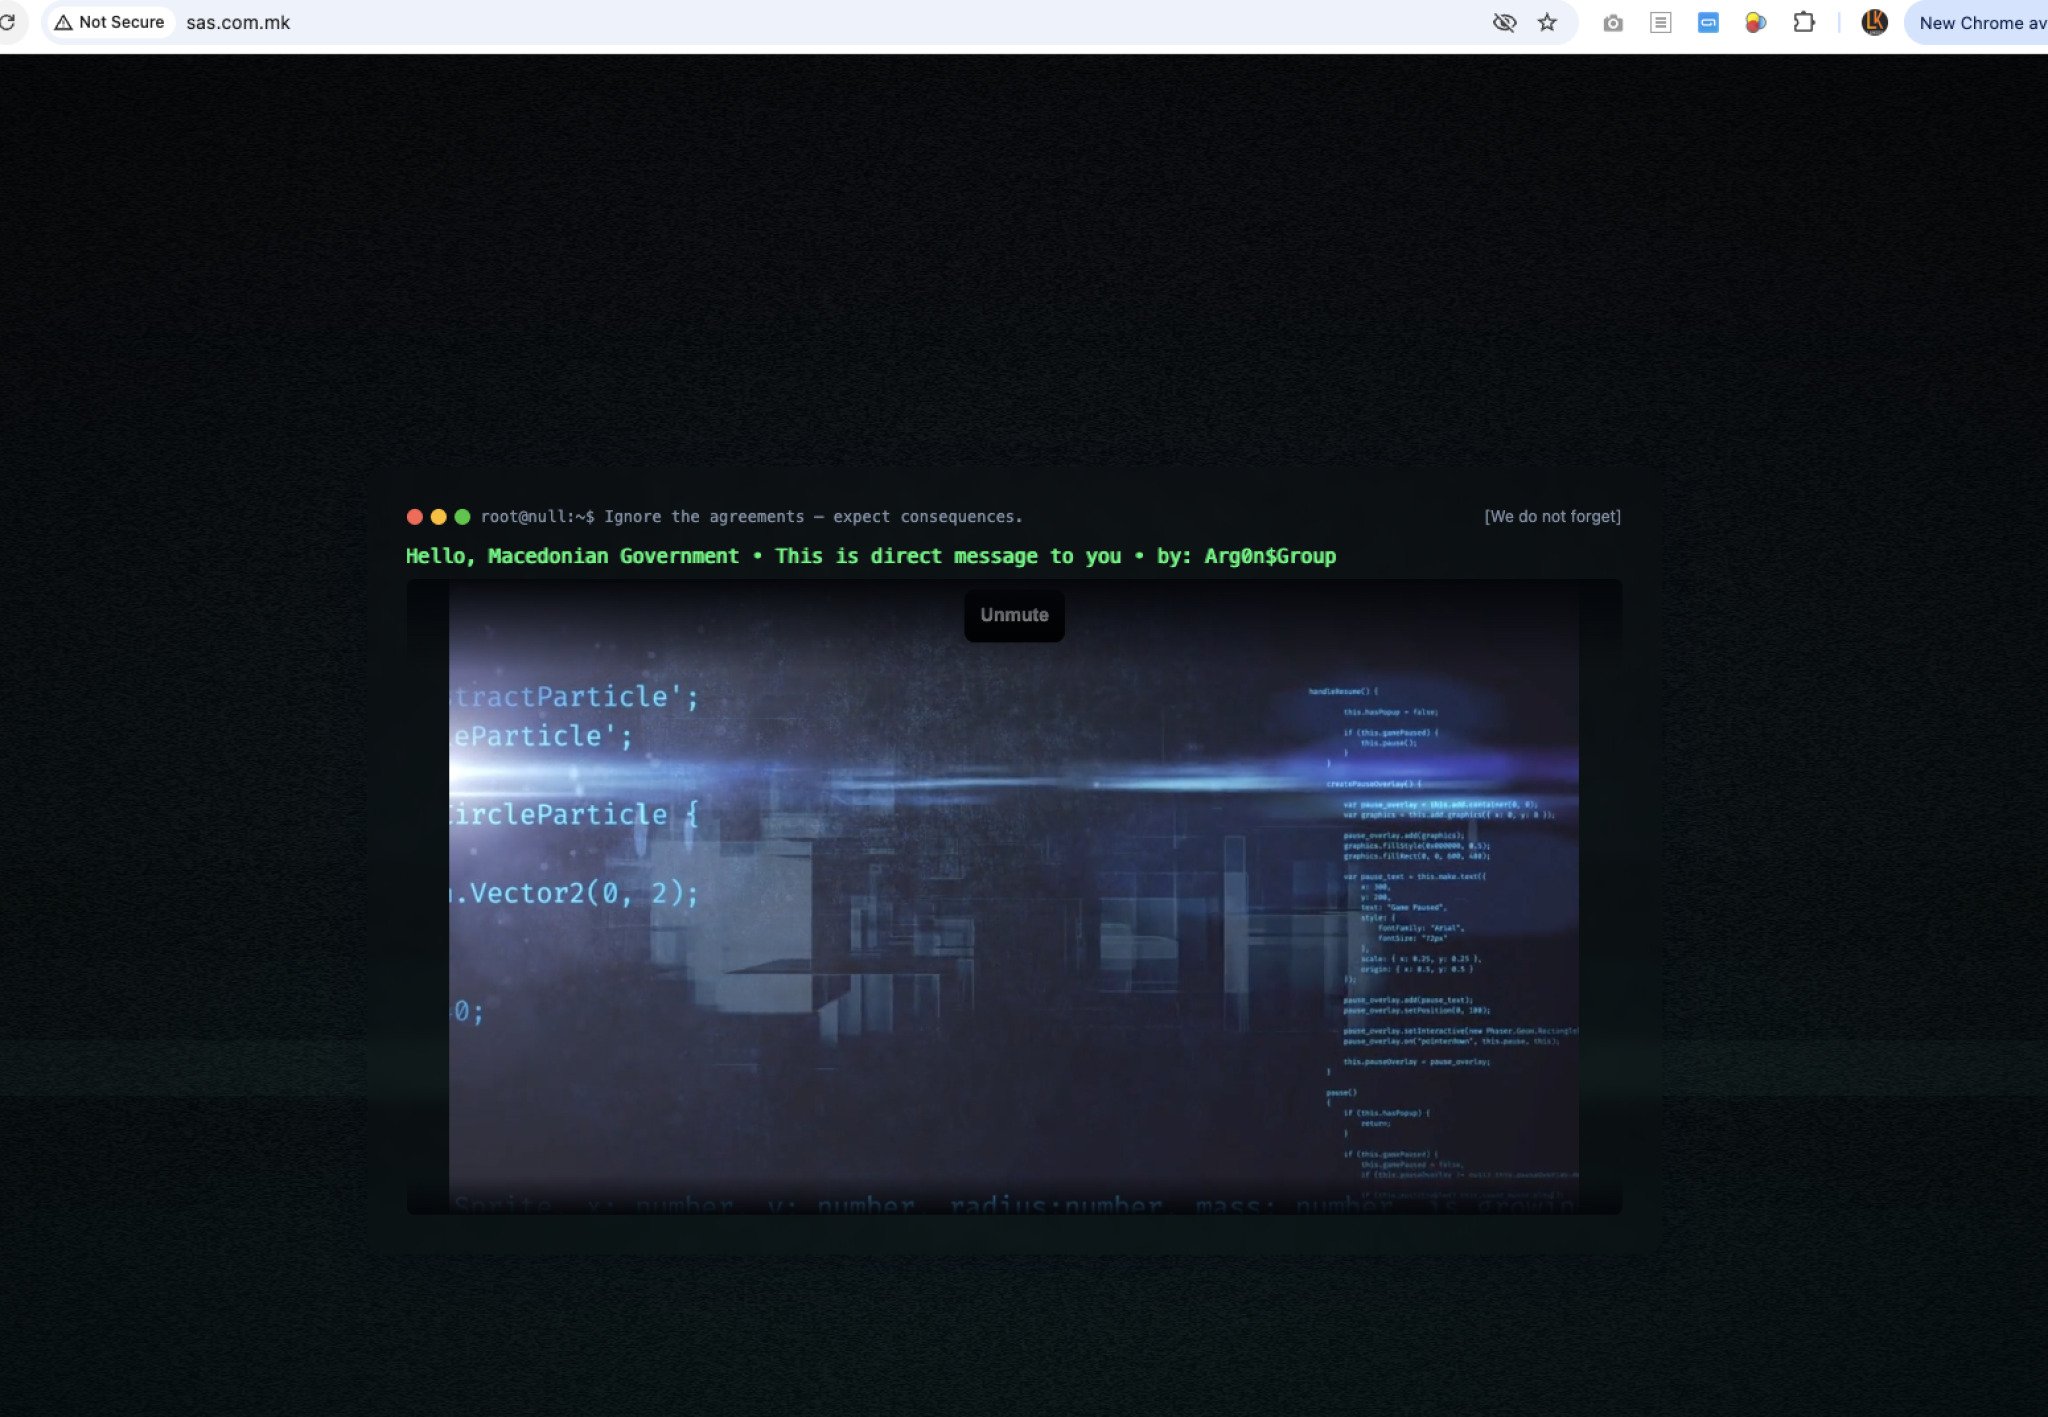Image resolution: width=2048 pixels, height=1417 pixels.
Task: Open the reading-list document extension icon
Action: point(1661,22)
